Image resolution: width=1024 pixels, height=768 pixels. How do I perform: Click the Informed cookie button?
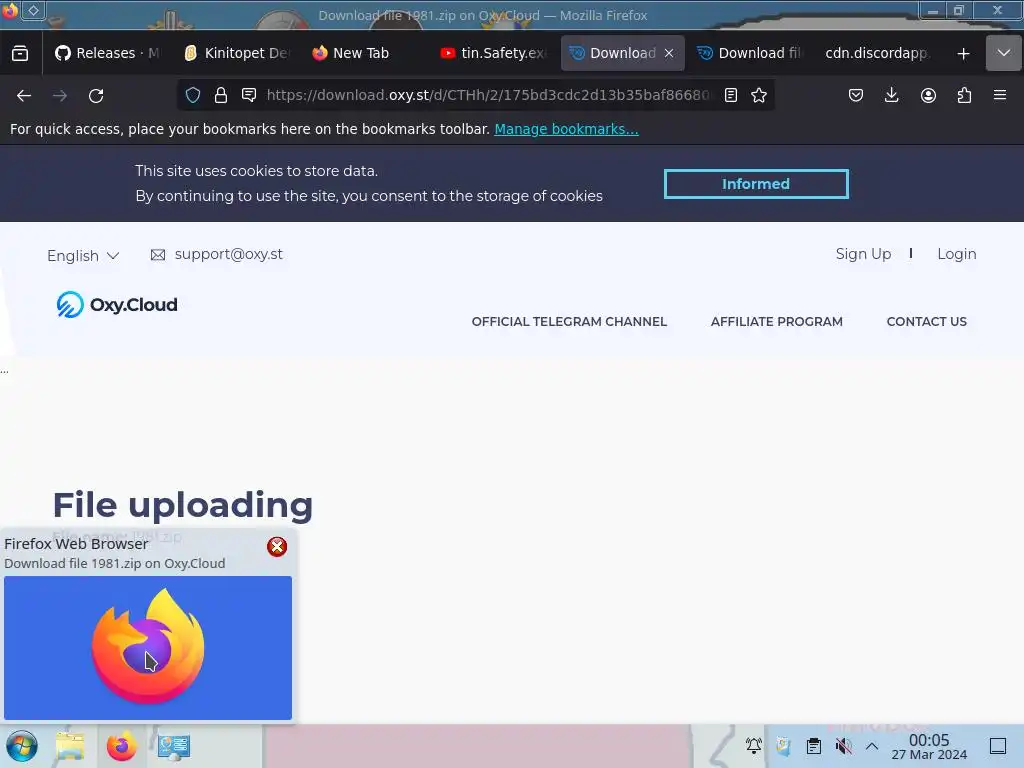pos(756,184)
